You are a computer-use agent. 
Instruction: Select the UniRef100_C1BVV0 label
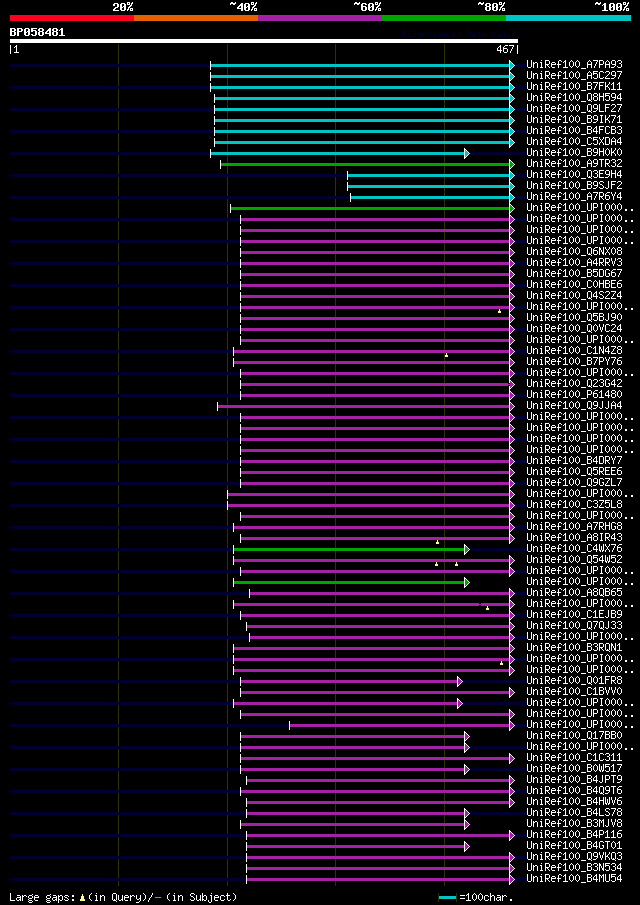click(574, 691)
